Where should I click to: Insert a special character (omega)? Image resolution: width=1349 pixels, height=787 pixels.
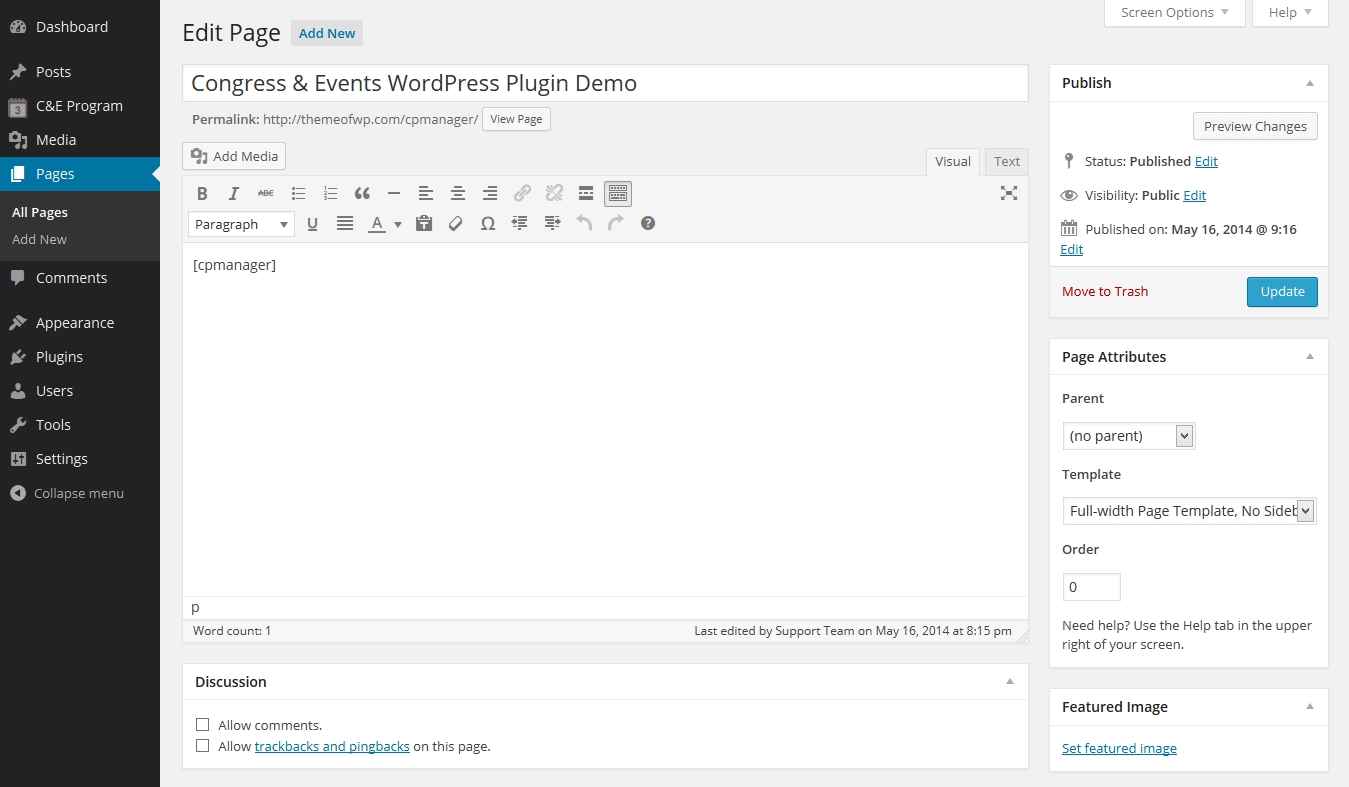pyautogui.click(x=488, y=223)
